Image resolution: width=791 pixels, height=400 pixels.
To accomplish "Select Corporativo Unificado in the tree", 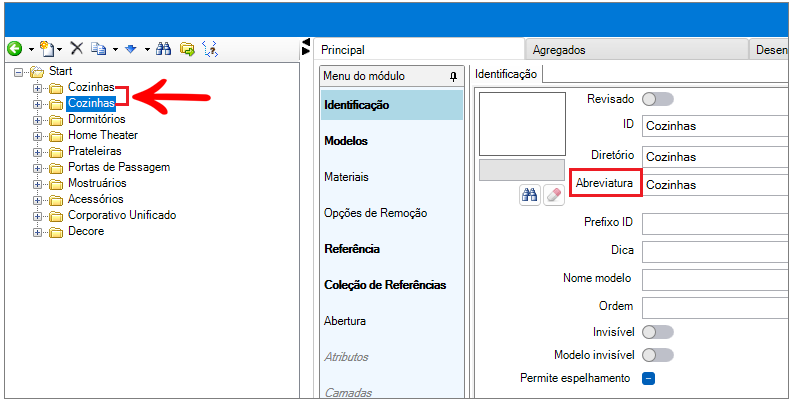I will click(122, 215).
